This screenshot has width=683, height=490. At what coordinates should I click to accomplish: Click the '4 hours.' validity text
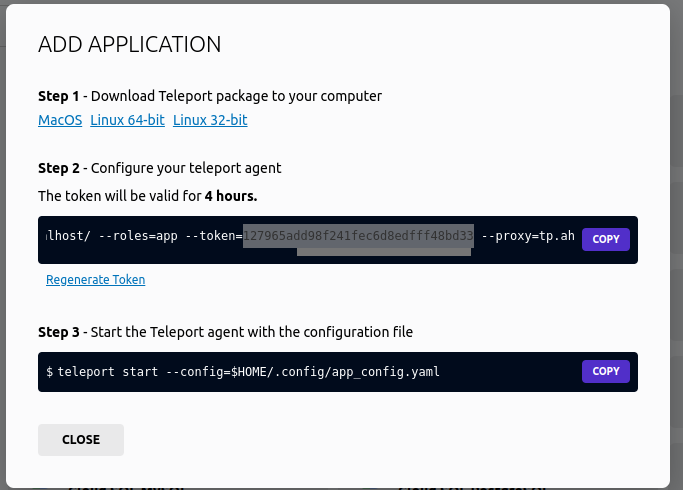[231, 196]
